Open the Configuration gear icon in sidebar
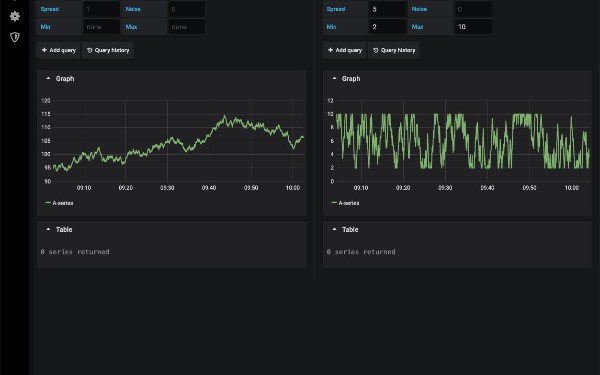The height and width of the screenshot is (375, 600). point(15,16)
